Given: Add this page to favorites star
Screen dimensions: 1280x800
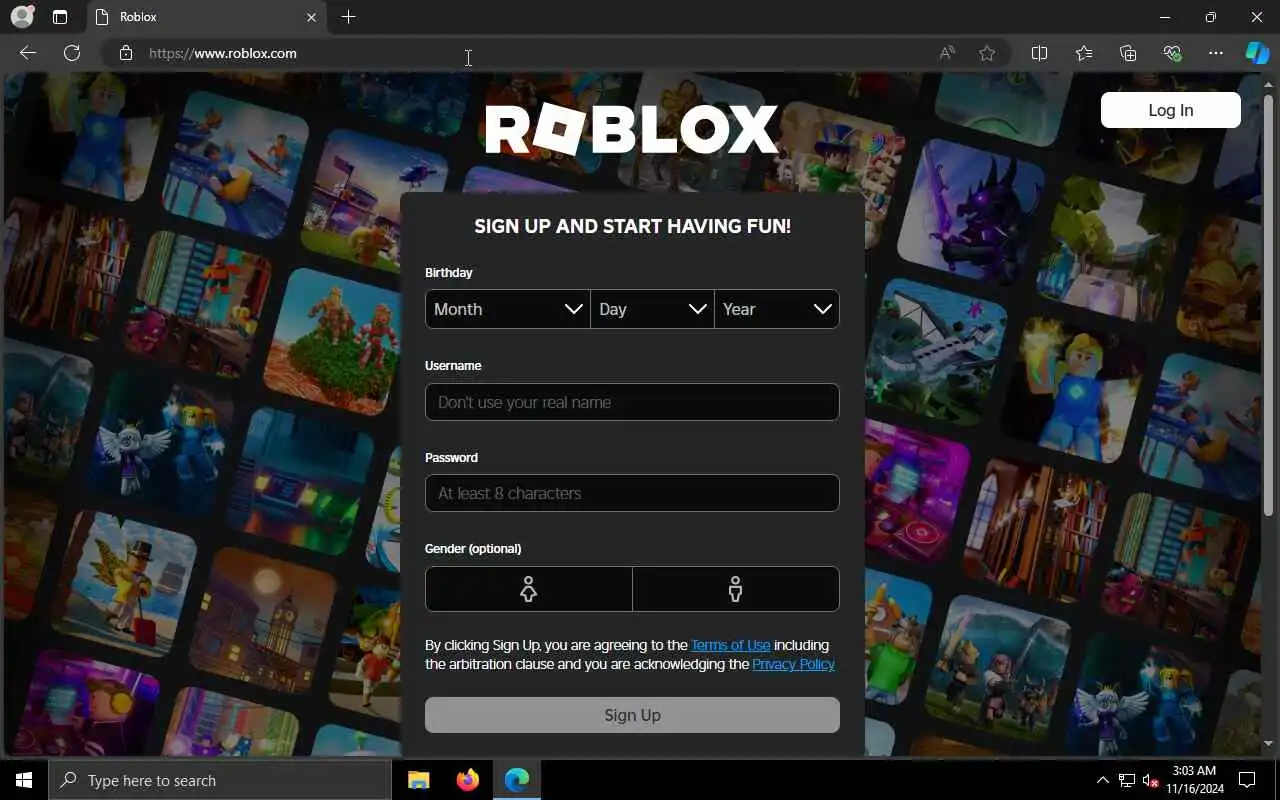Looking at the screenshot, I should pos(987,53).
